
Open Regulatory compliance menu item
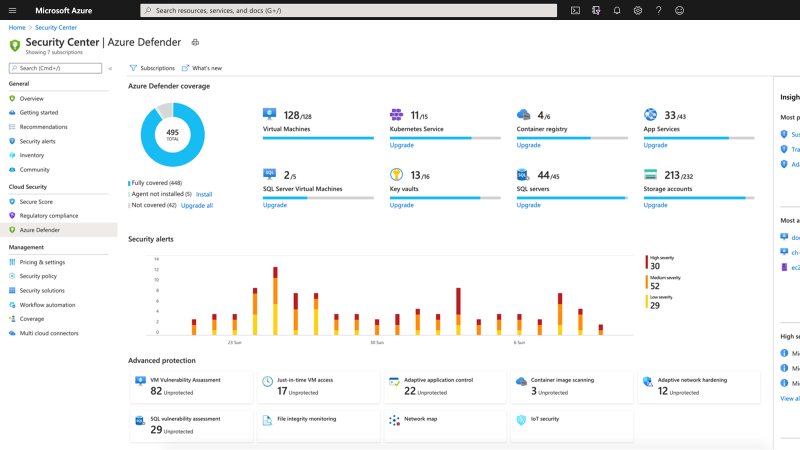click(48, 215)
